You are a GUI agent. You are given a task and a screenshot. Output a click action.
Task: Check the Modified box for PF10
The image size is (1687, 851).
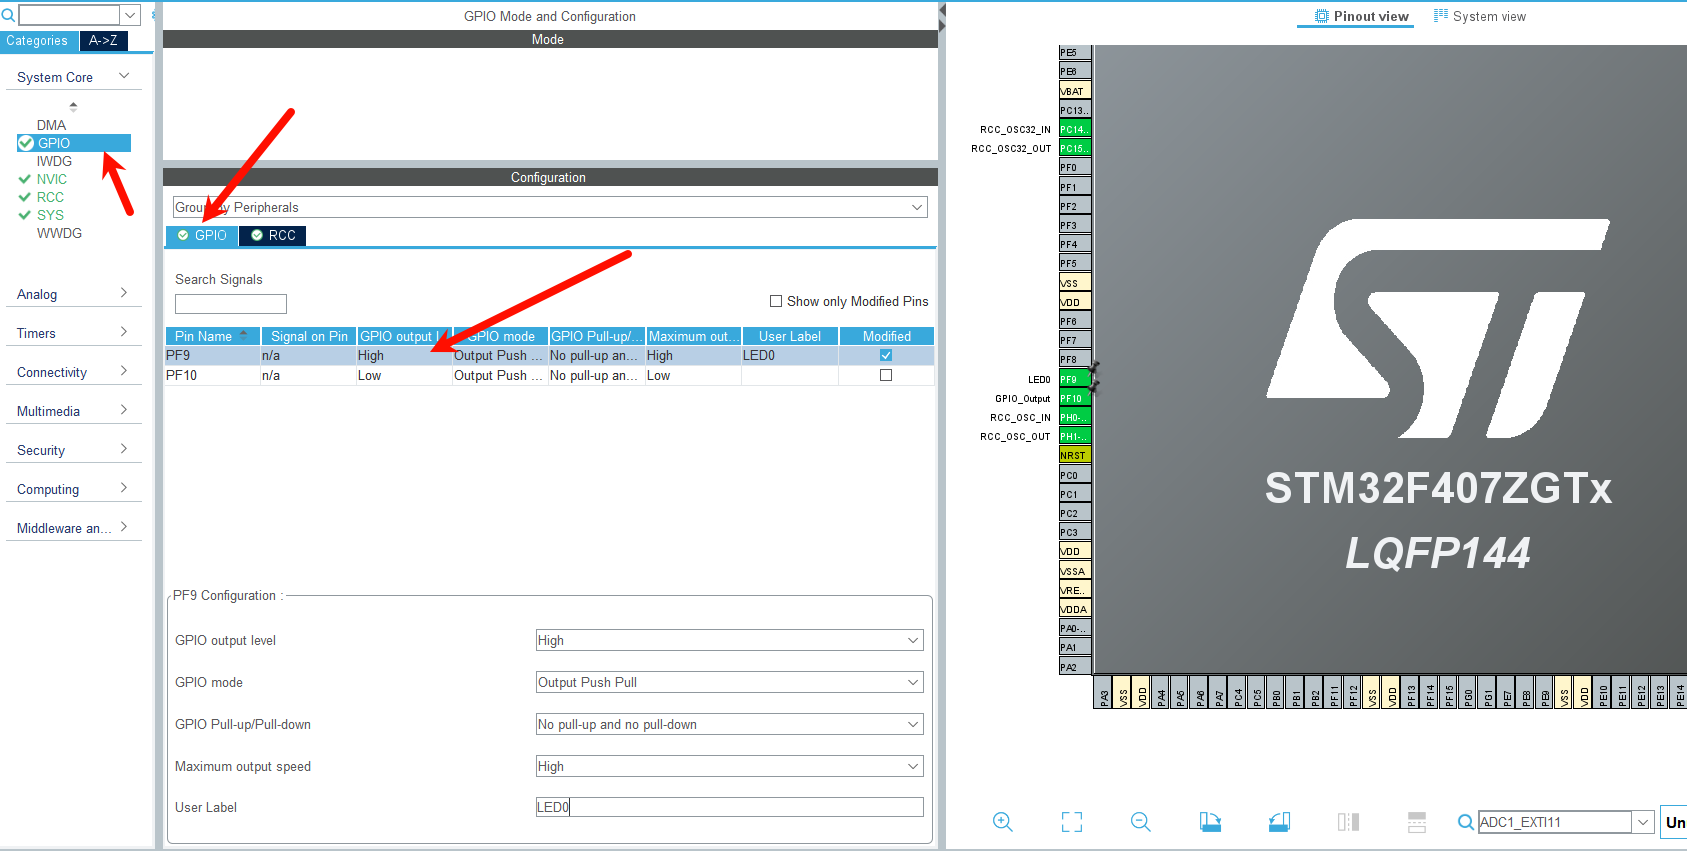[x=886, y=375]
